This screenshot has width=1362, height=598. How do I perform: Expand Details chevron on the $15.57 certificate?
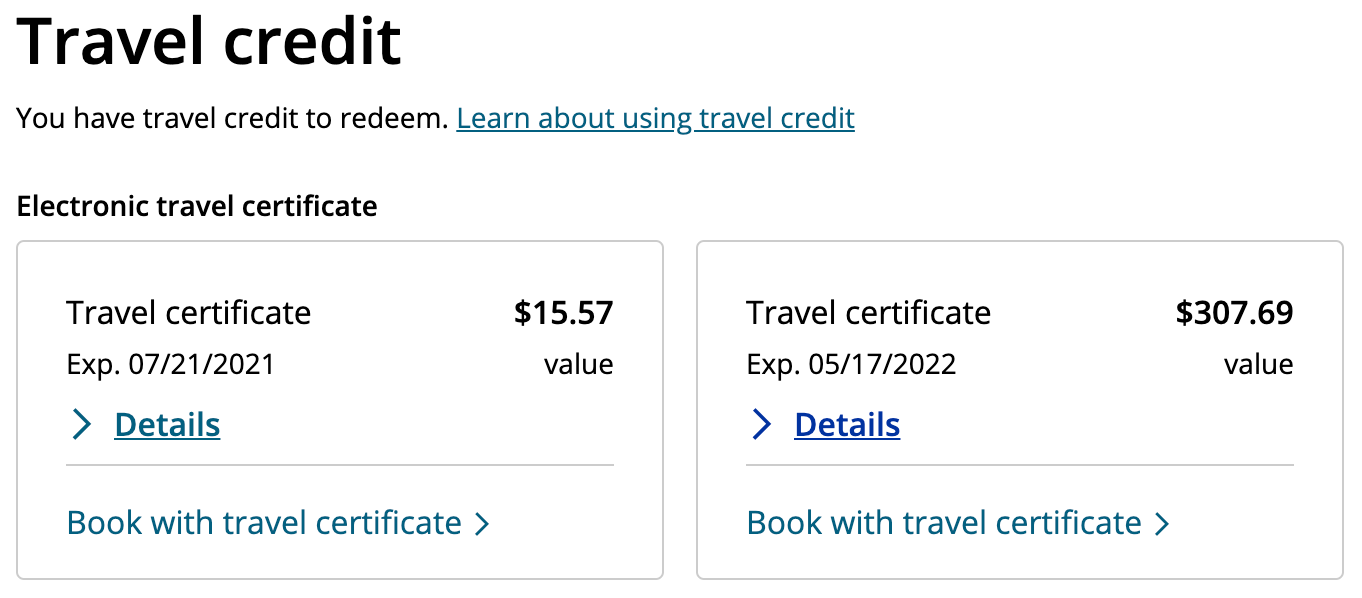pyautogui.click(x=82, y=425)
